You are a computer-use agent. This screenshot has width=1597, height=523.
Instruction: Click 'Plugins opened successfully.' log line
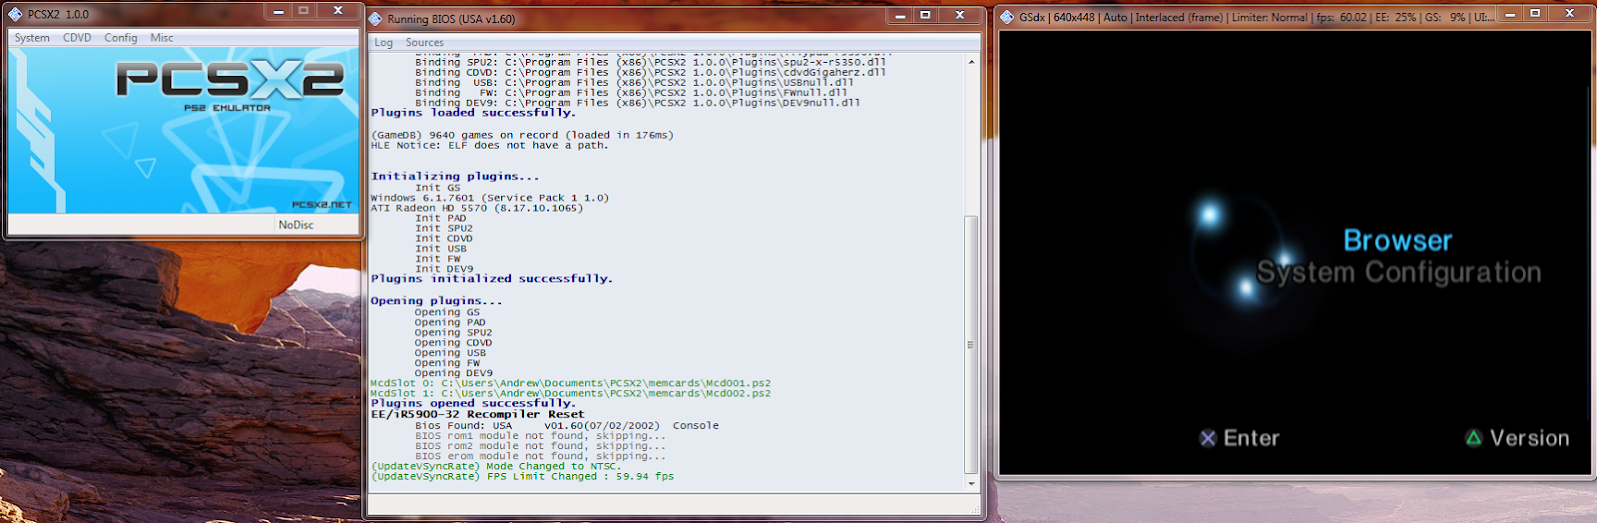(473, 404)
